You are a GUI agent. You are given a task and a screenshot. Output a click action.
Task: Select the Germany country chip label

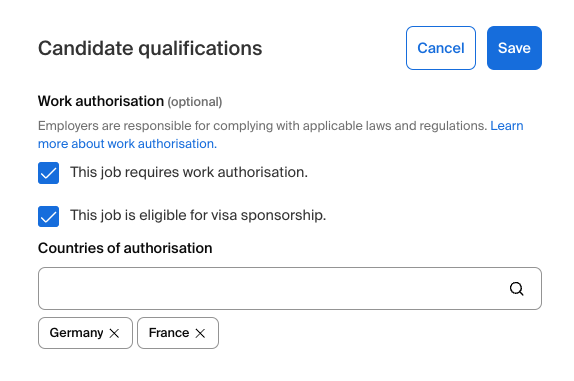[x=76, y=333]
